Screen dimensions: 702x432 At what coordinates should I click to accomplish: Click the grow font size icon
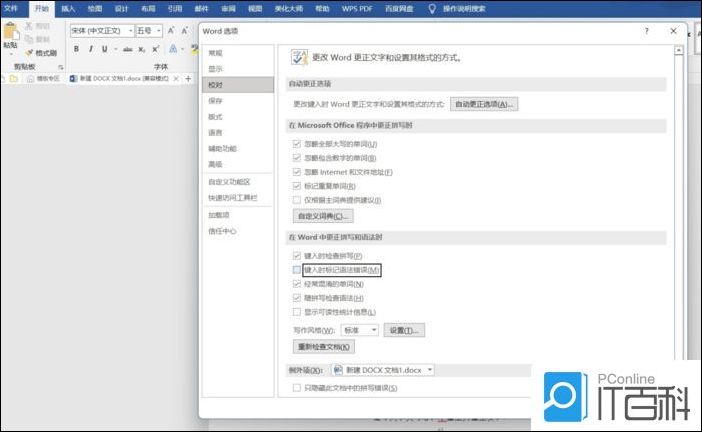(x=171, y=30)
